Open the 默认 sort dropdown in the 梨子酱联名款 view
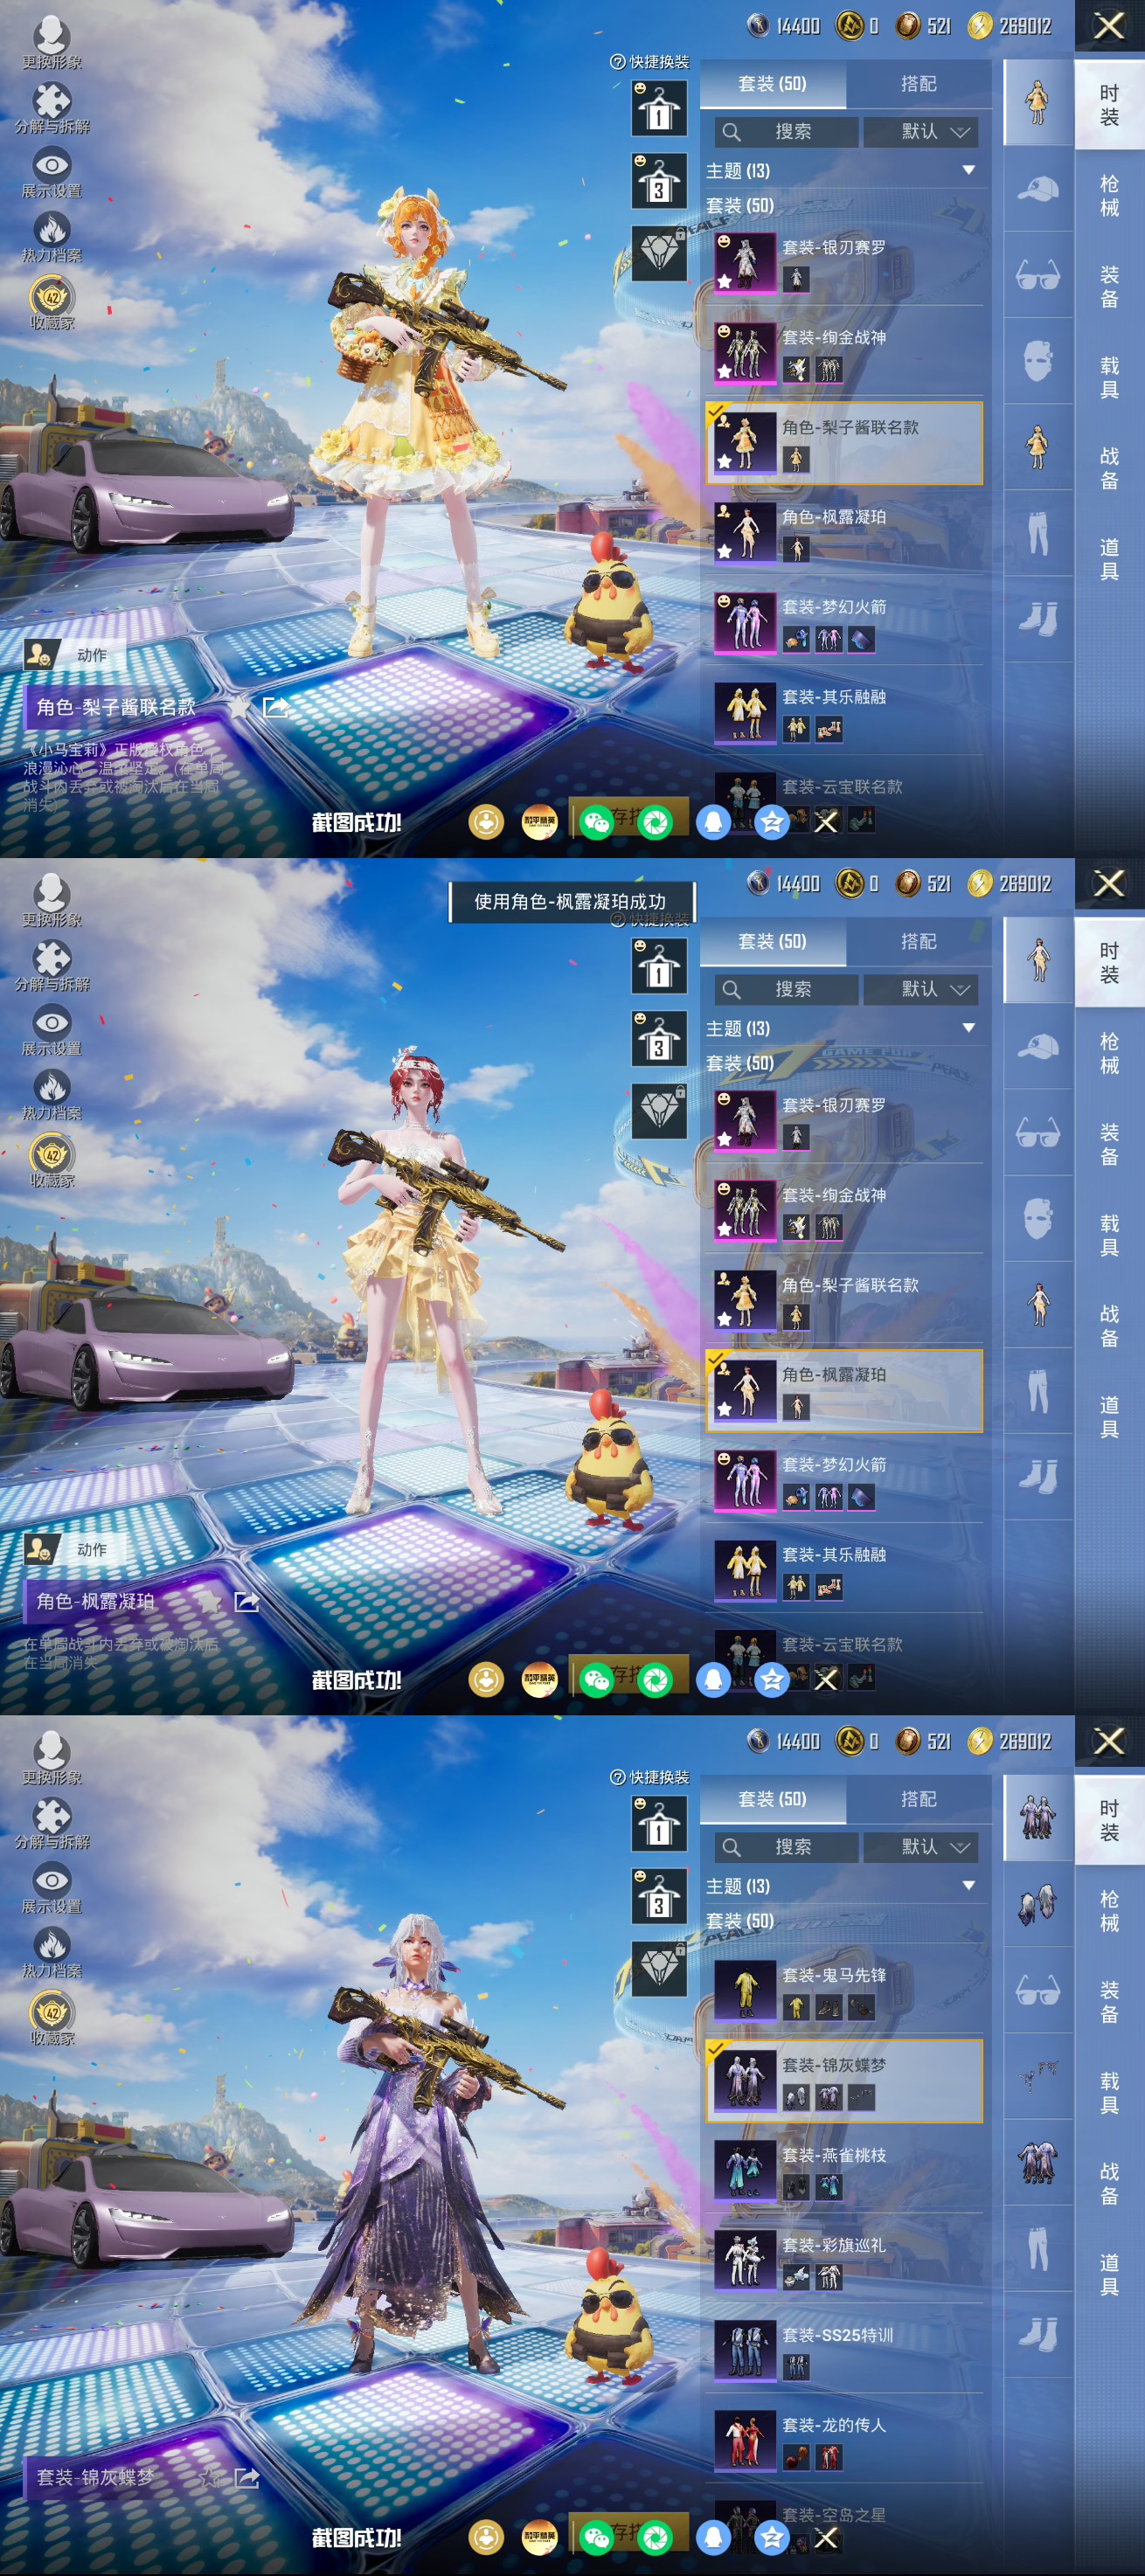This screenshot has height=2576, width=1145. coord(921,132)
